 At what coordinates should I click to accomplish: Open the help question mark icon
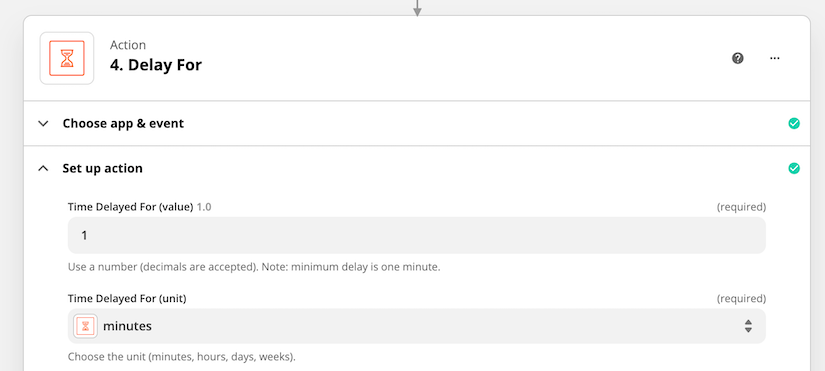(x=738, y=58)
